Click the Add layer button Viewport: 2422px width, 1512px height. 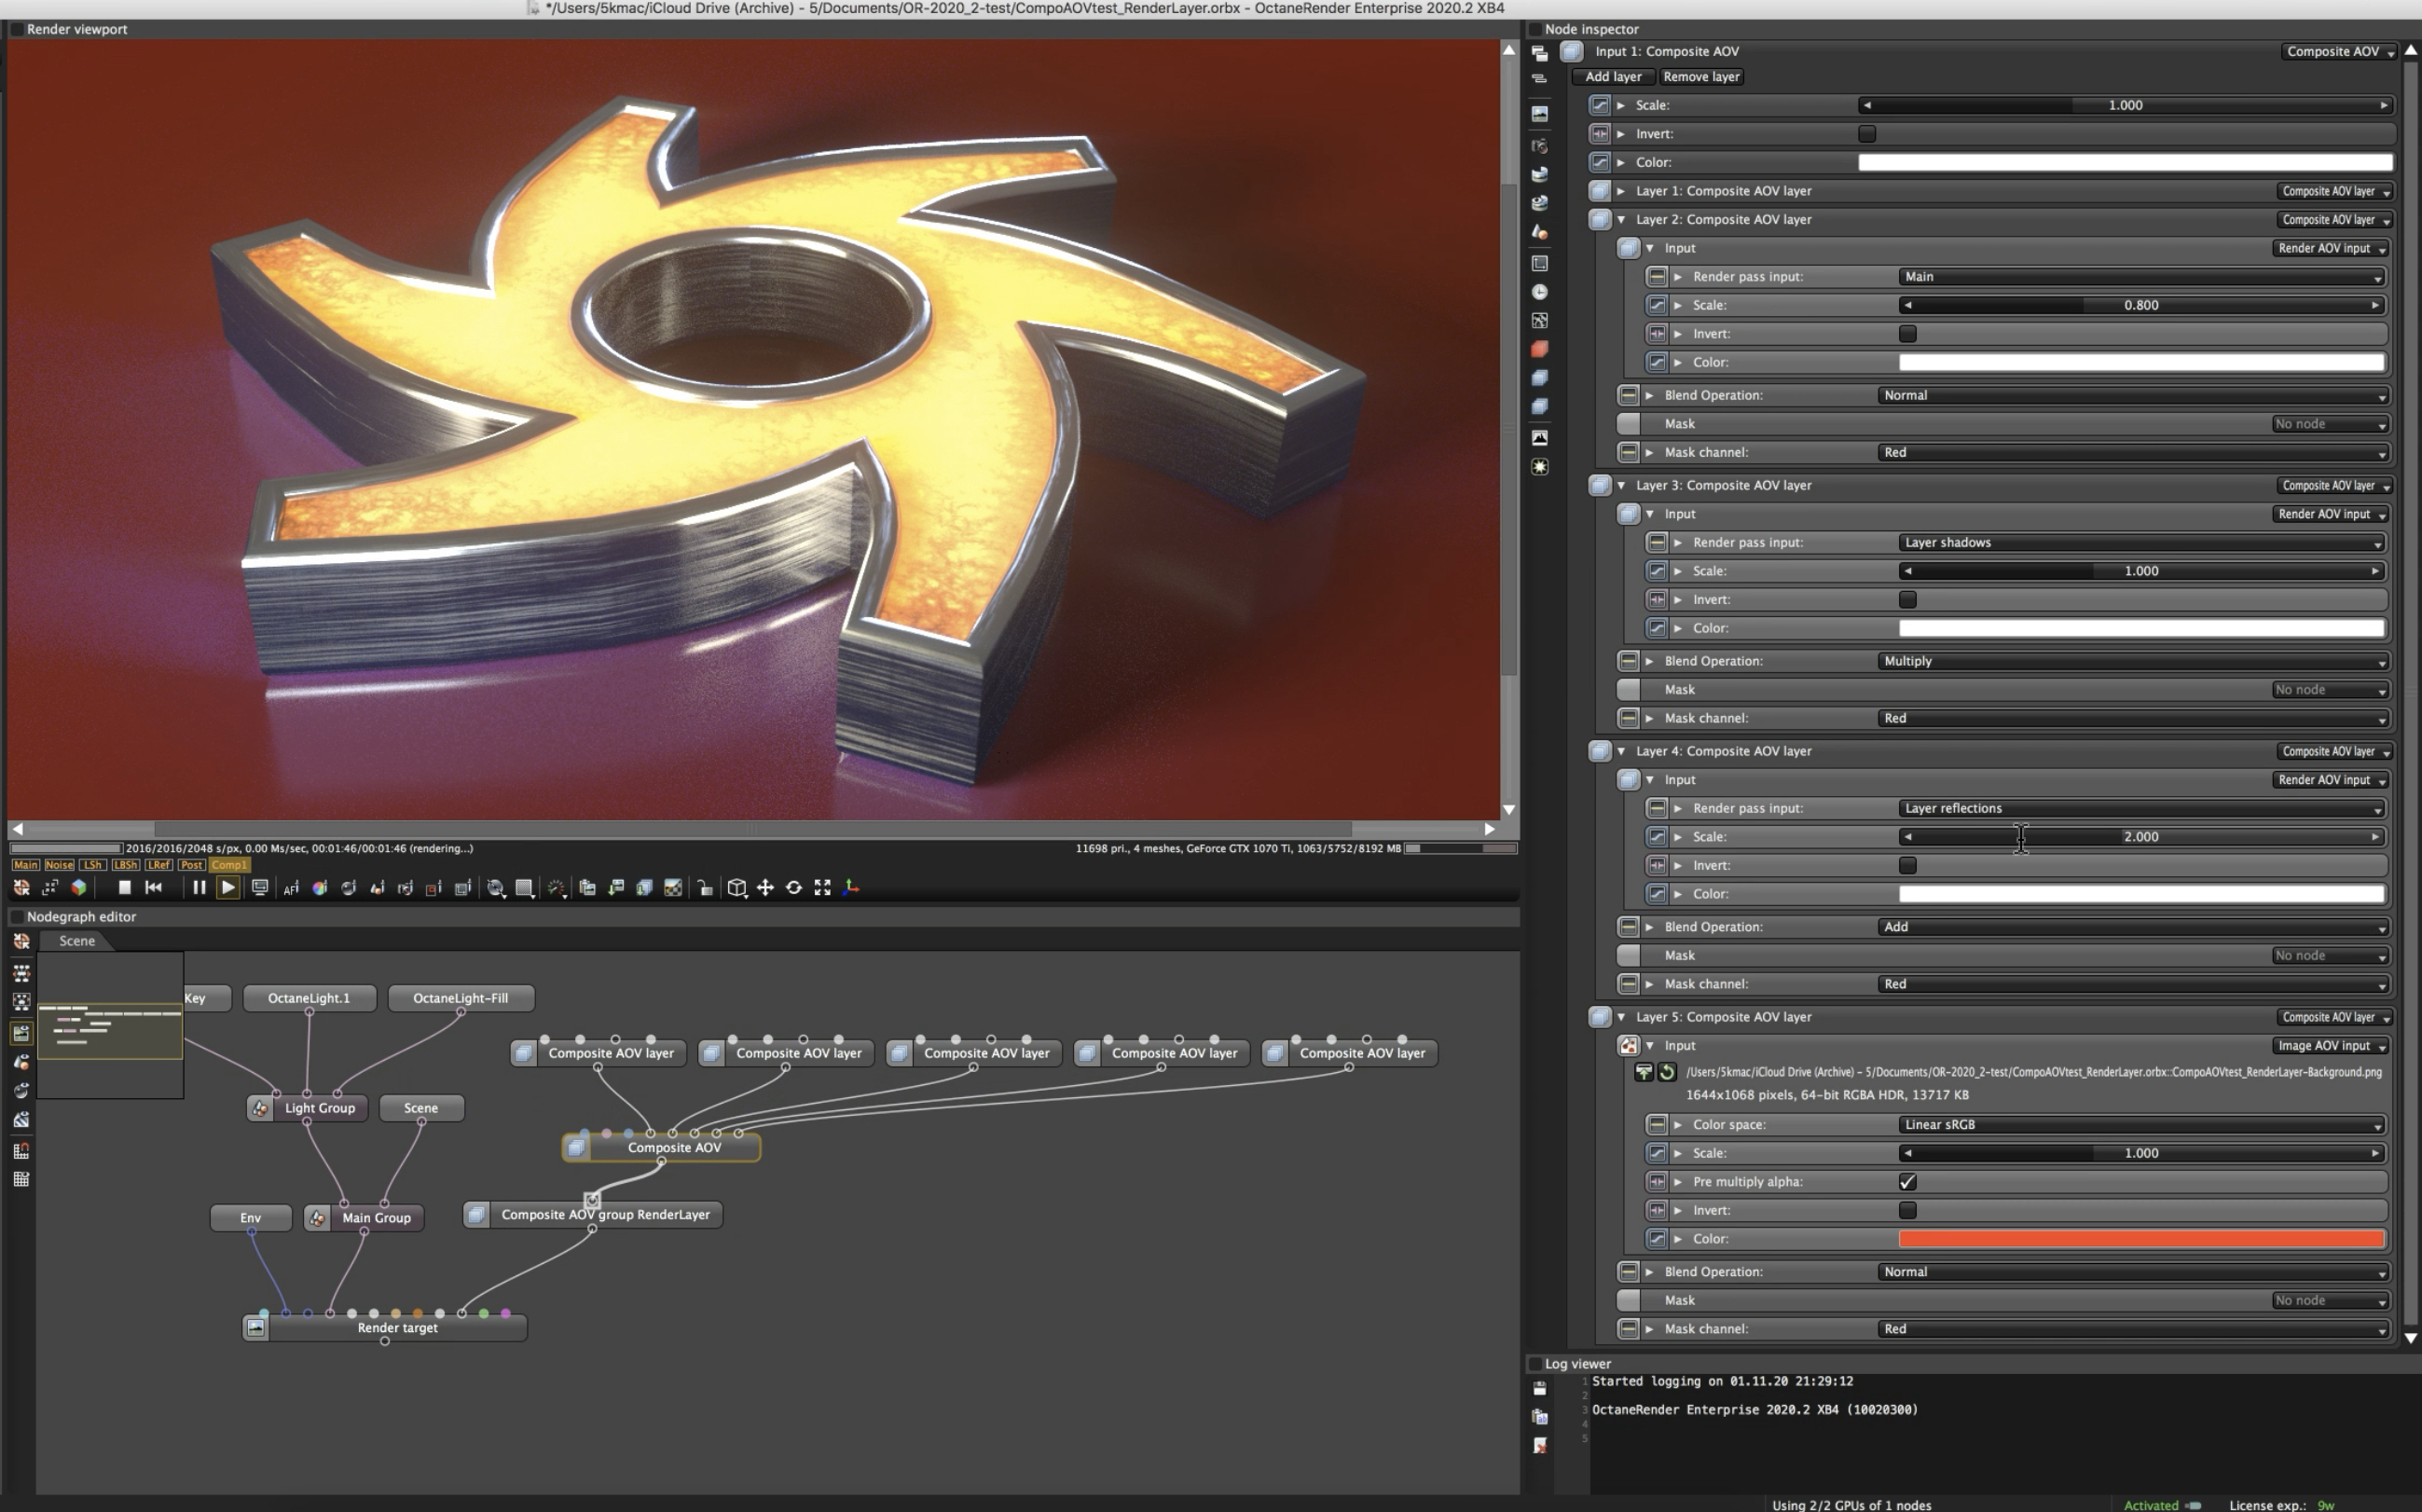tap(1612, 77)
